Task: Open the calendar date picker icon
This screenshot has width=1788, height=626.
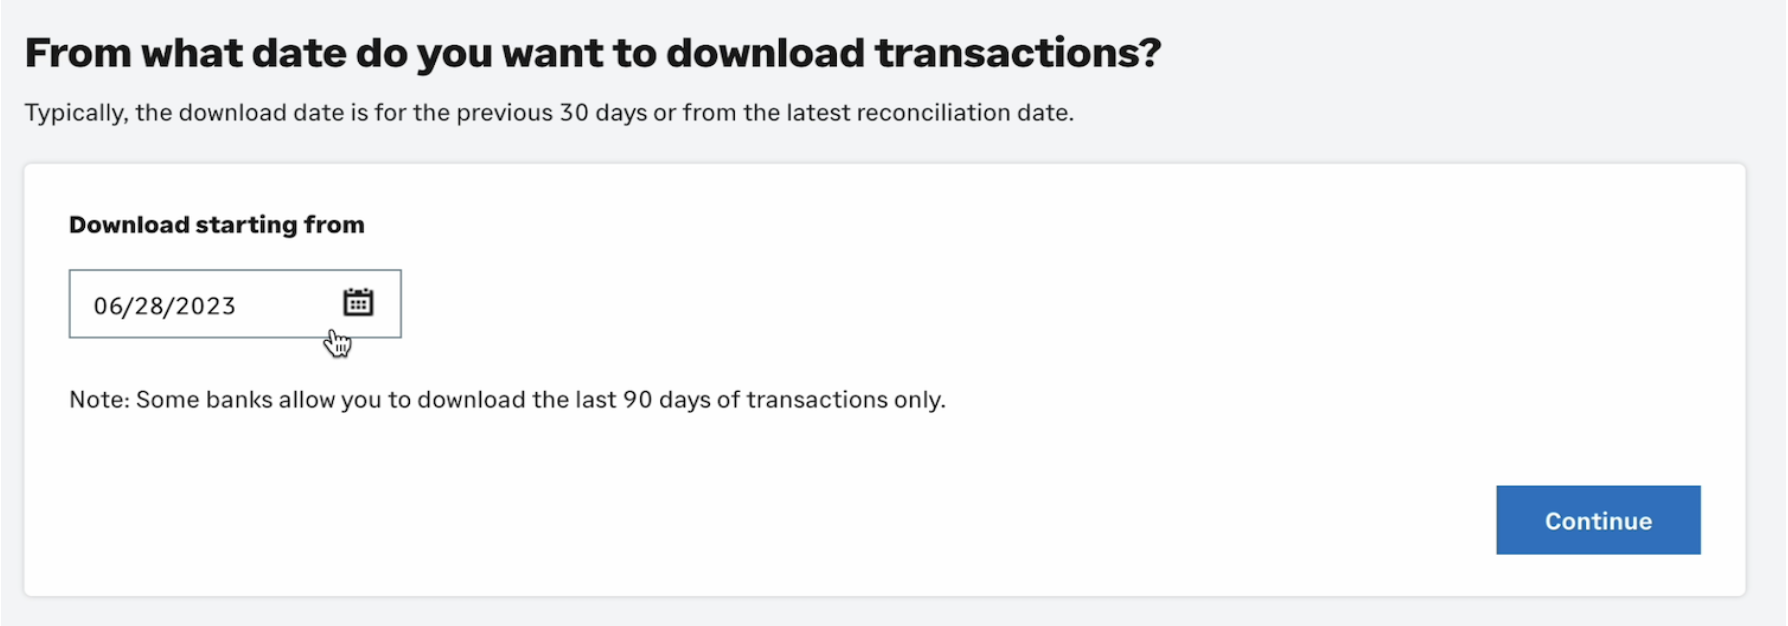Action: click(x=358, y=302)
